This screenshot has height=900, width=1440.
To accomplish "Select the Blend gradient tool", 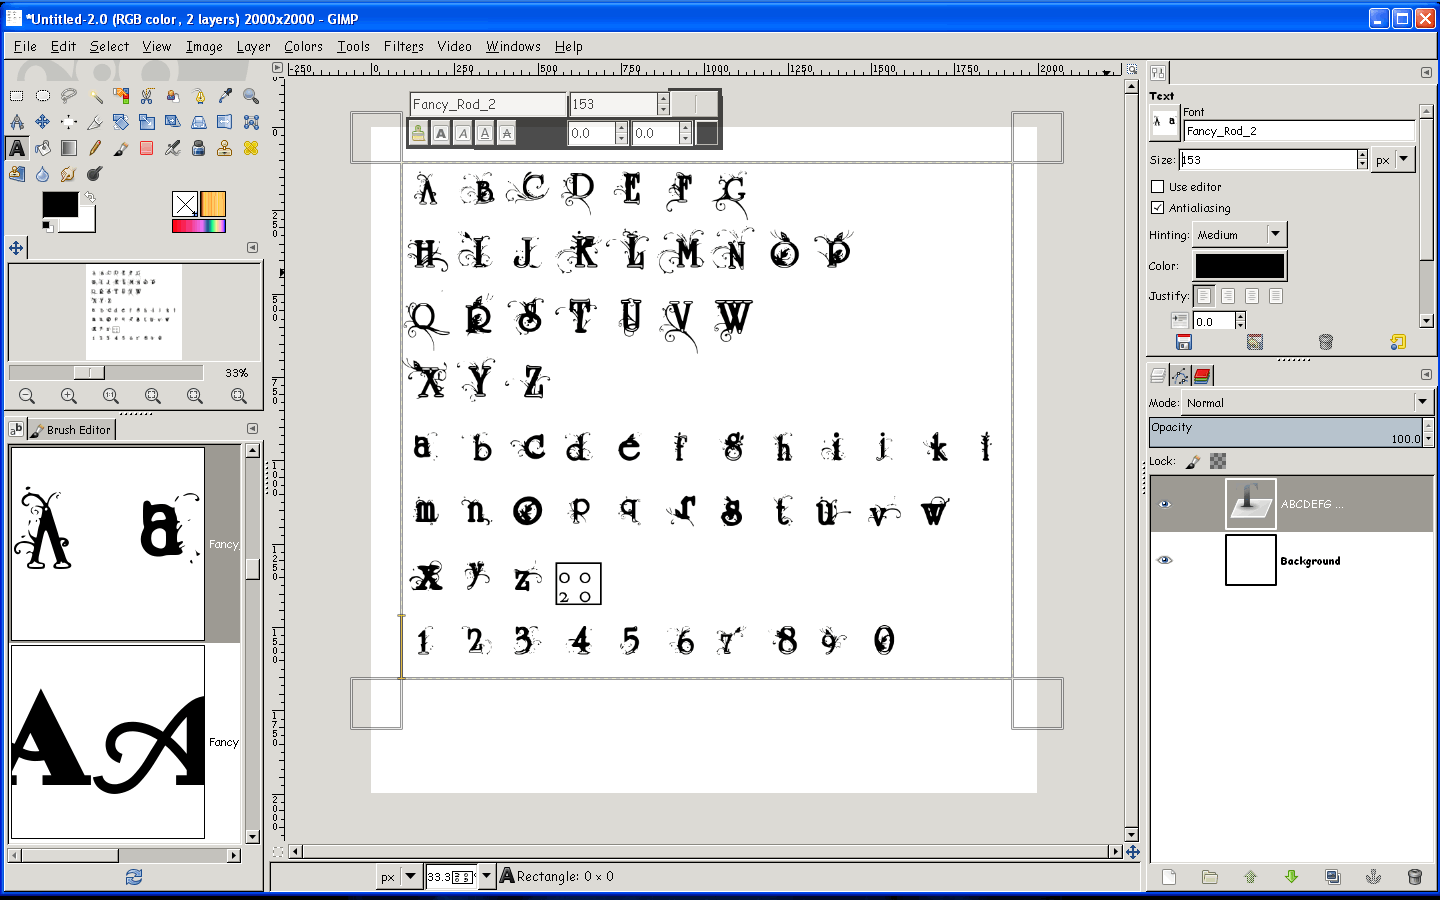I will click(69, 148).
